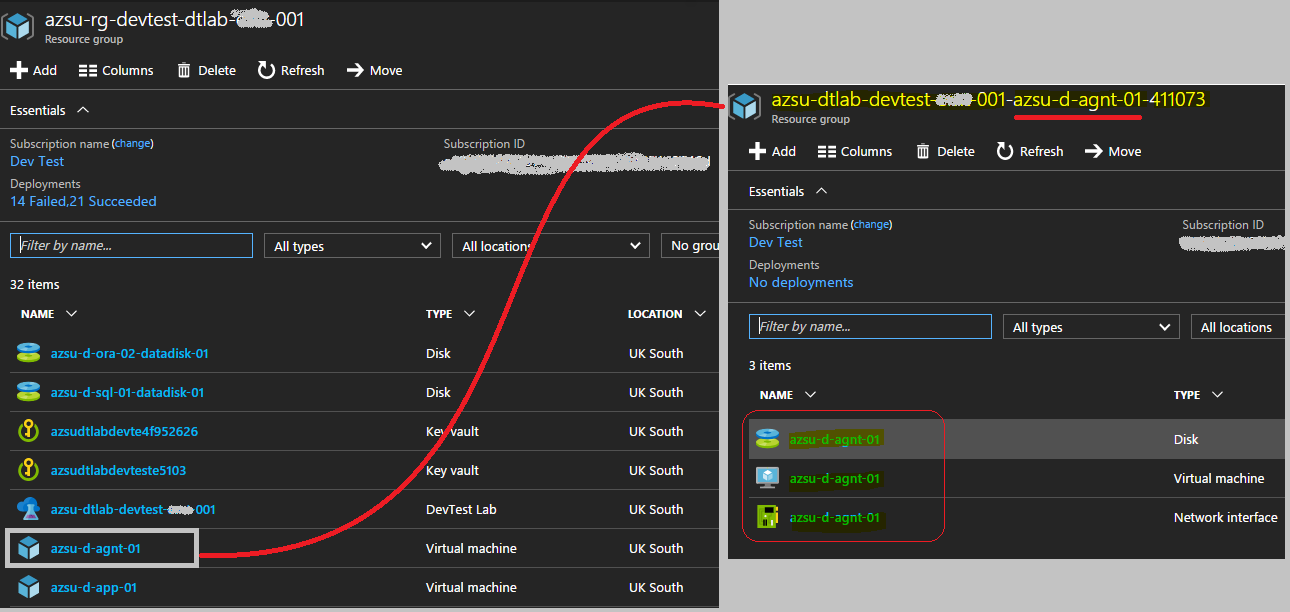The width and height of the screenshot is (1290, 612).
Task: Click the resource group cube icon in left window header
Action: [20, 27]
